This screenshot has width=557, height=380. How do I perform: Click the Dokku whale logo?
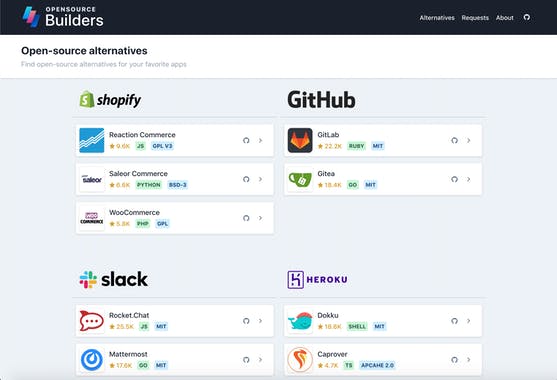click(300, 321)
